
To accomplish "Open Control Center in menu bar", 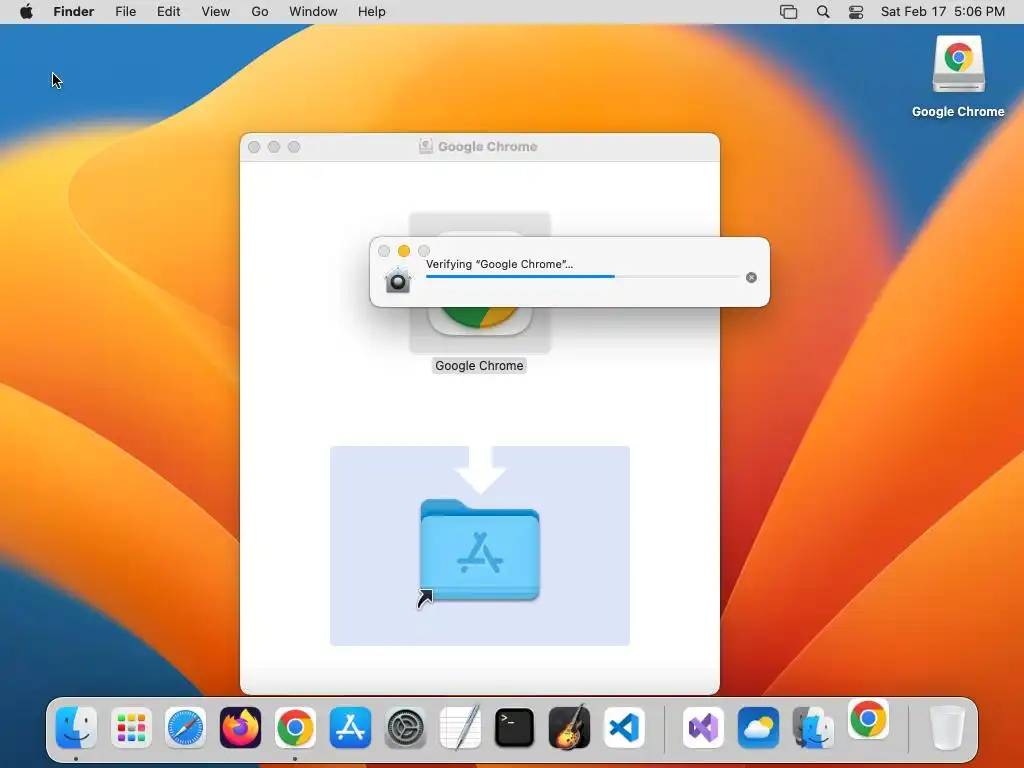I will (856, 12).
